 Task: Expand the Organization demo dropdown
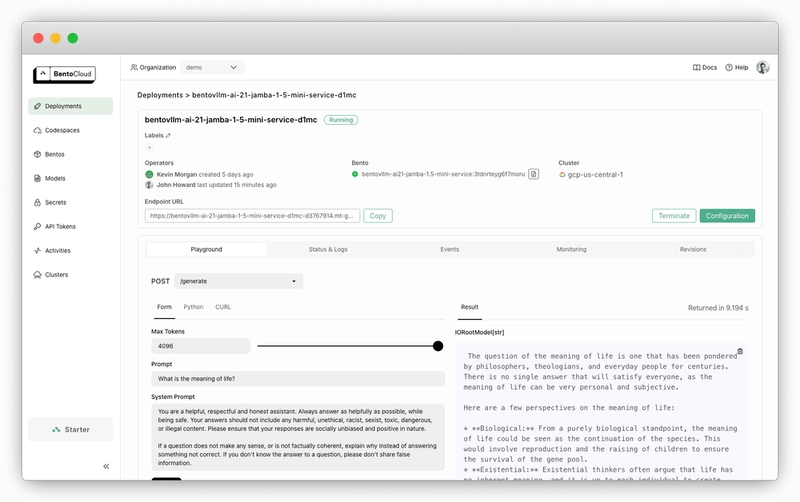[212, 67]
